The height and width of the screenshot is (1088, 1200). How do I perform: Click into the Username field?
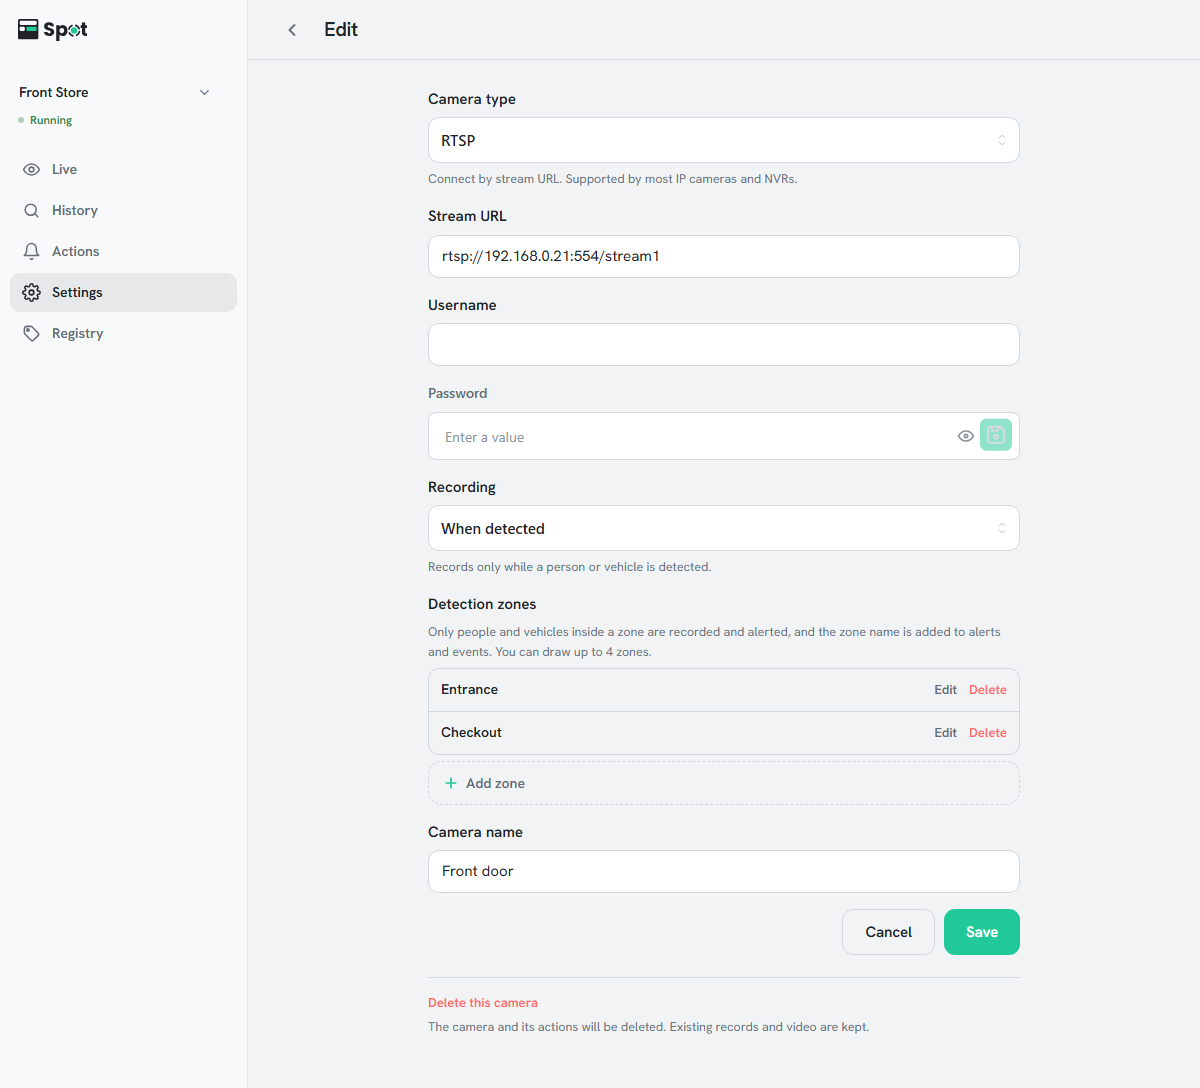(x=724, y=345)
